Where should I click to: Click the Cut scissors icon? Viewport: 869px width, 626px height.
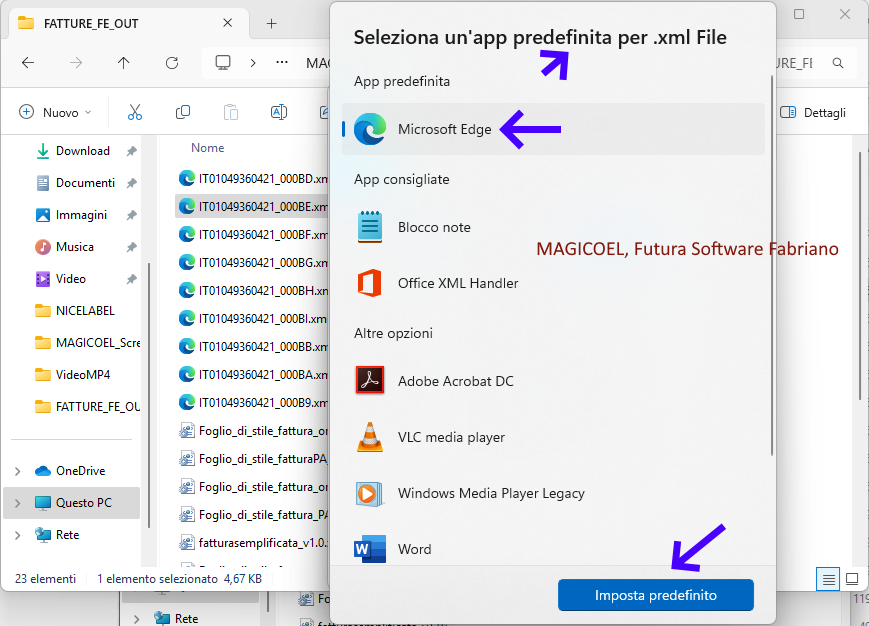coord(135,112)
